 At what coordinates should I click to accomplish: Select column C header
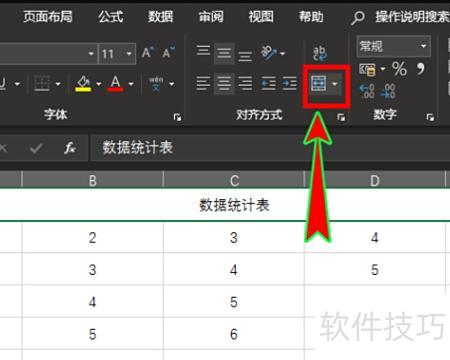(x=234, y=180)
